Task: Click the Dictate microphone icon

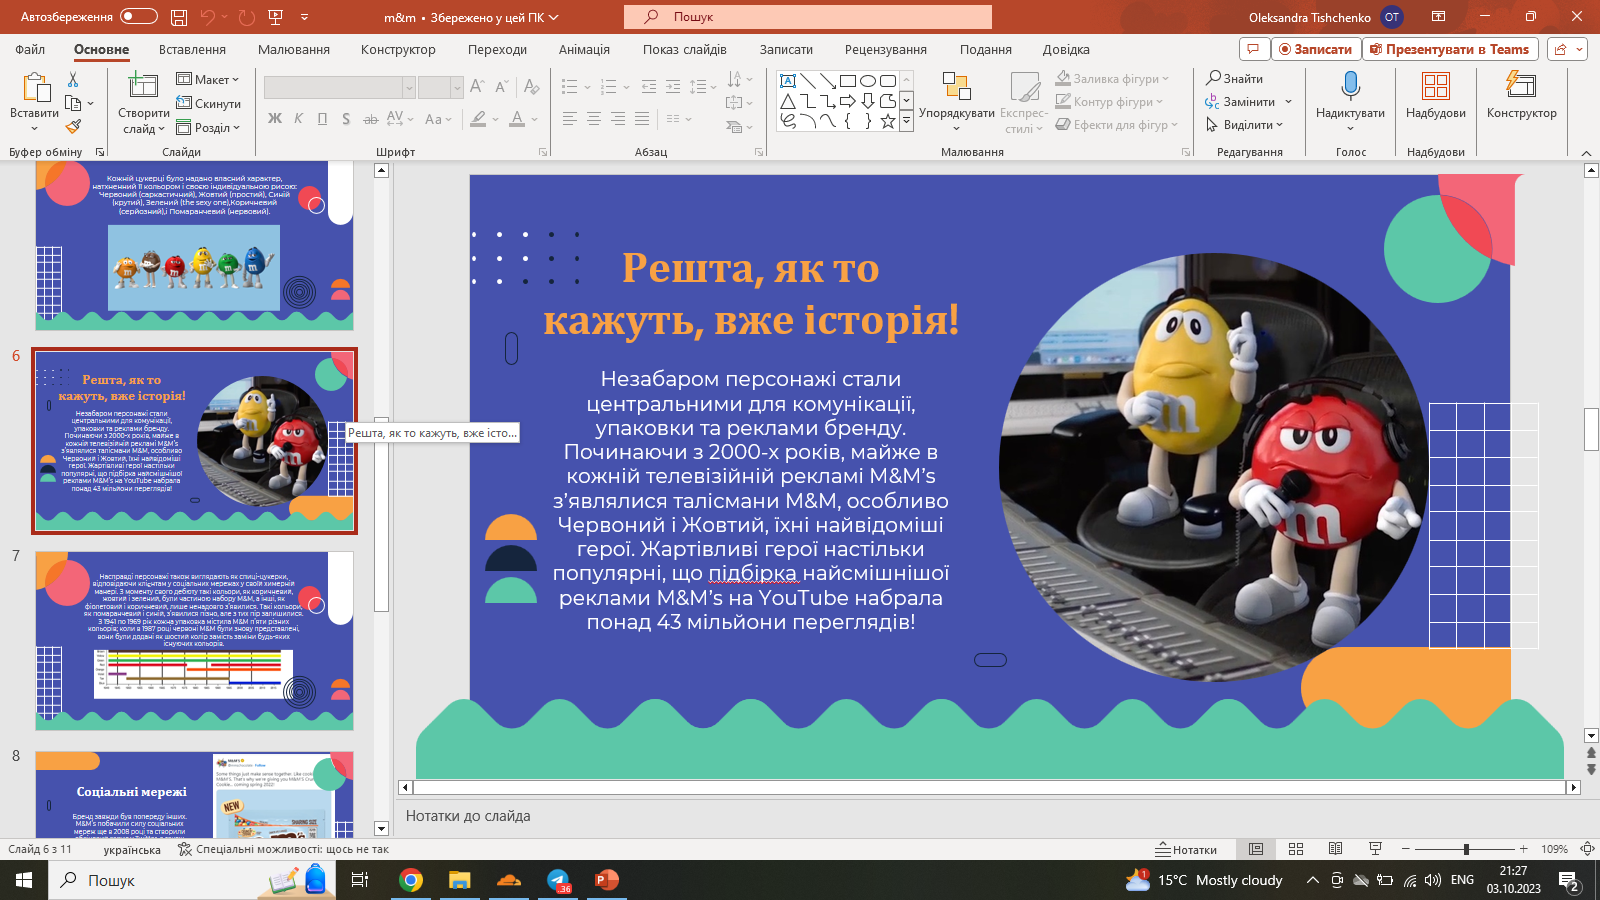Action: tap(1351, 86)
